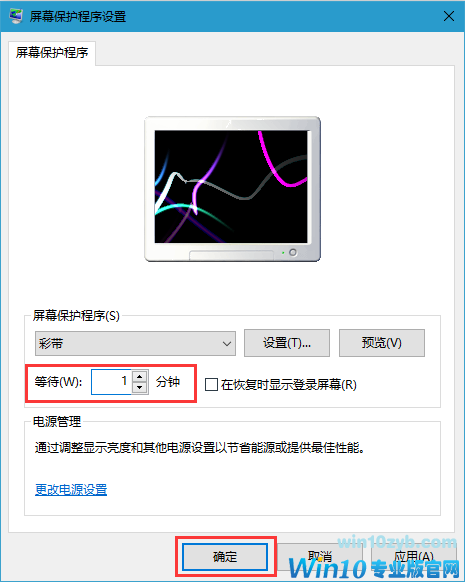
Task: Decrease wait time with the down arrow
Action: [140, 388]
